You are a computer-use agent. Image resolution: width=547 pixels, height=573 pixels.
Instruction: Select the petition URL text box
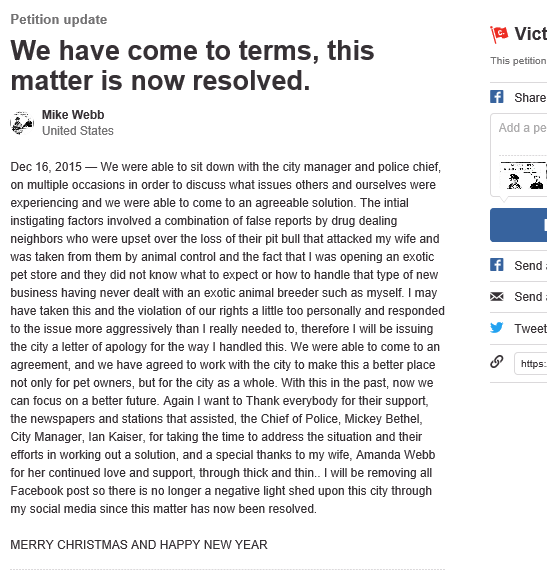pyautogui.click(x=531, y=364)
